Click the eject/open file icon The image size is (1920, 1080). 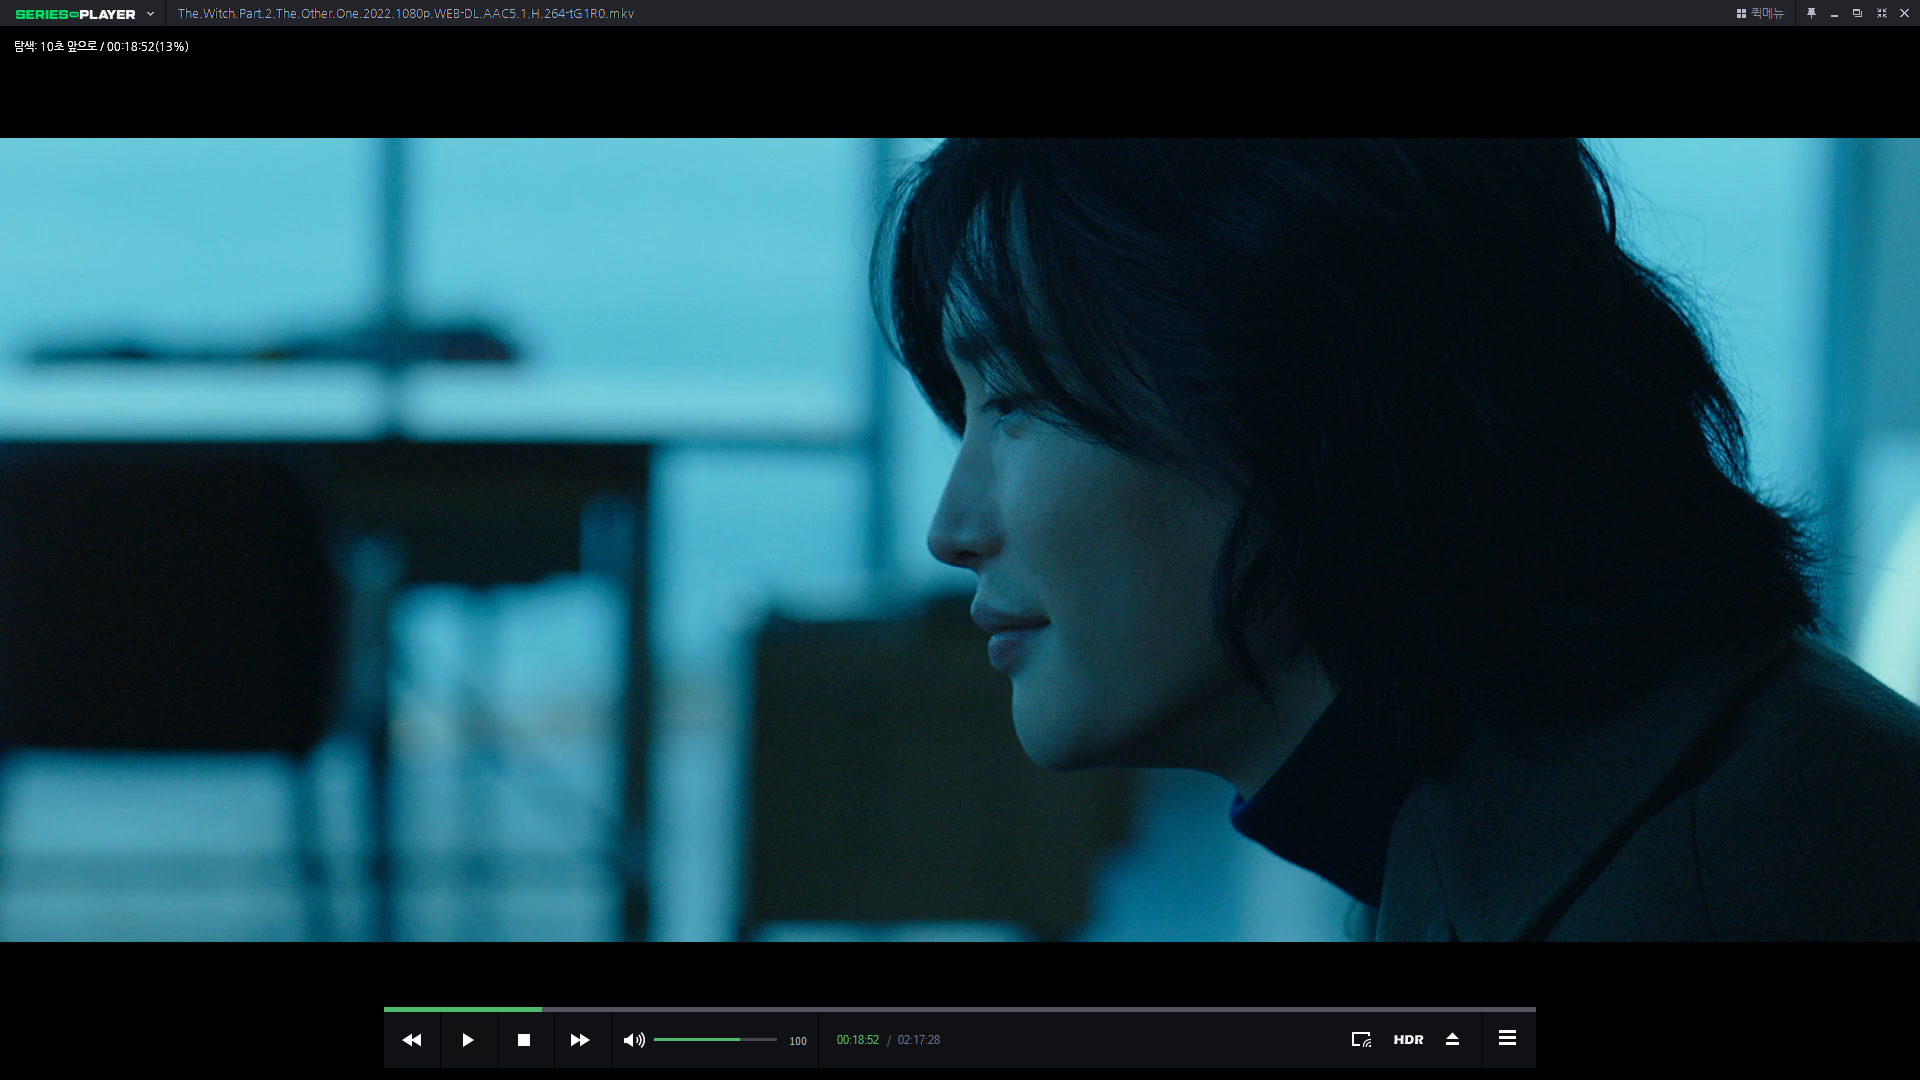click(1453, 1040)
